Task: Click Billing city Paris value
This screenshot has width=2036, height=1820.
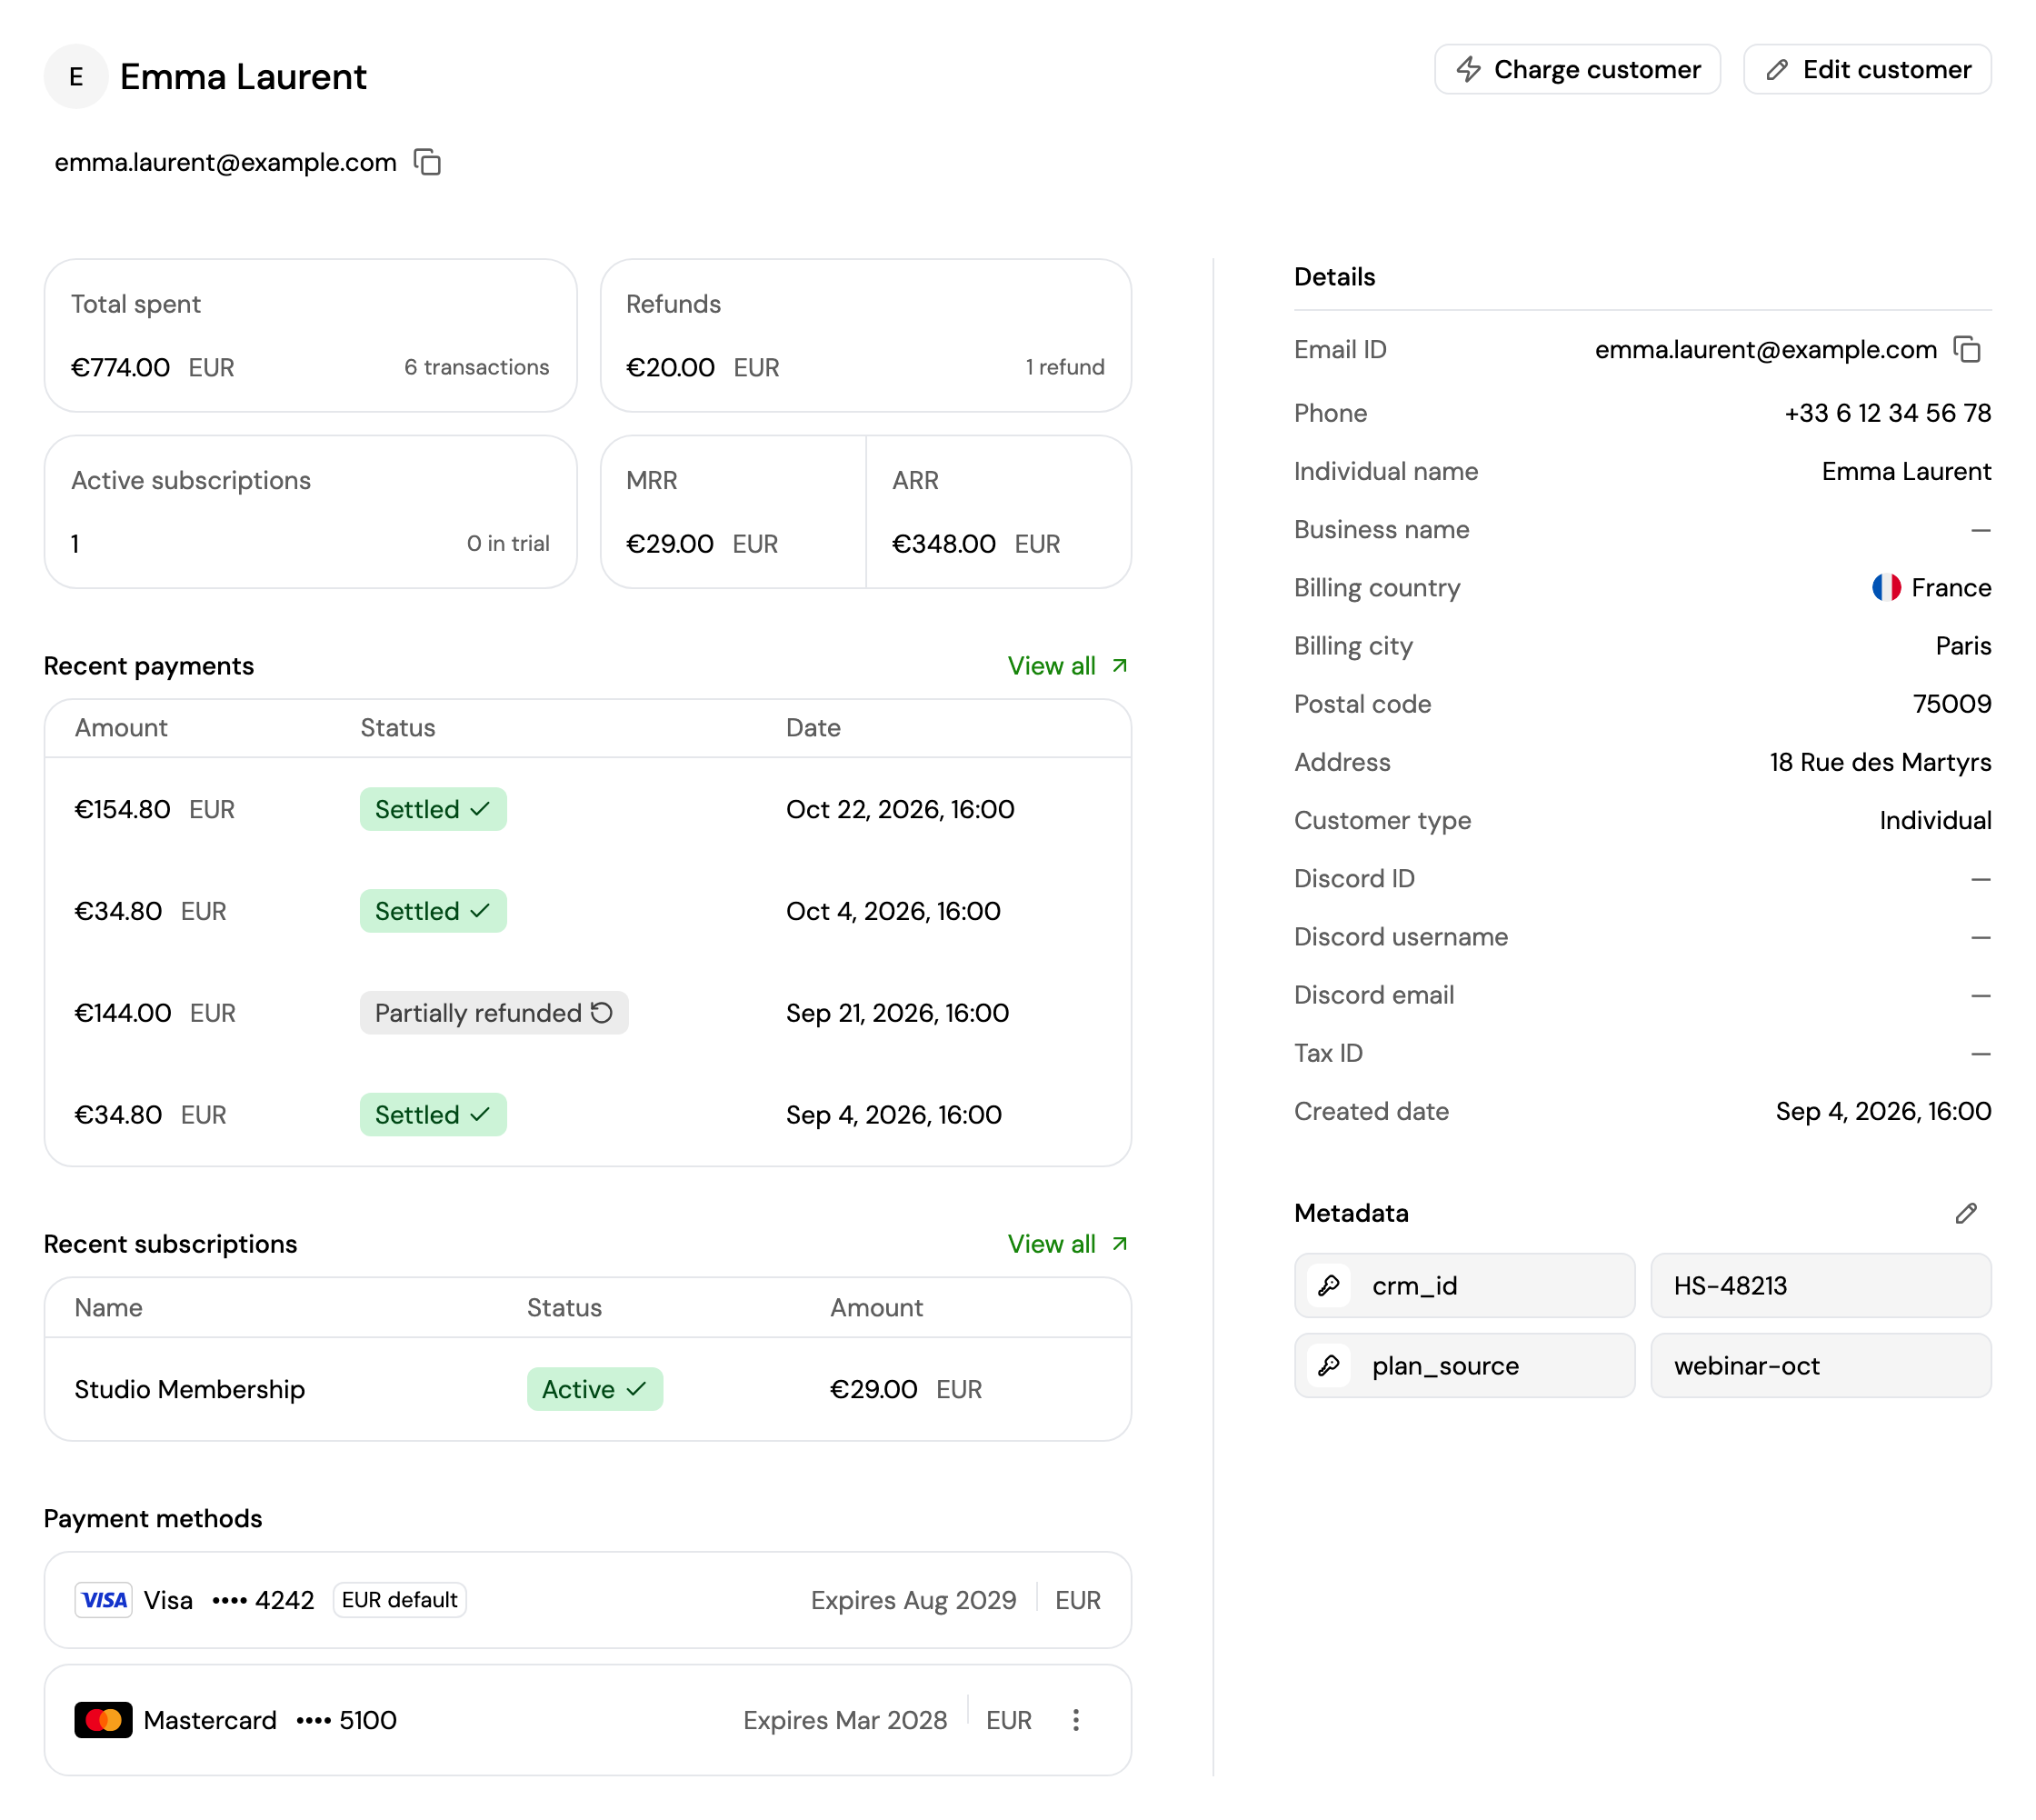Action: pyautogui.click(x=1963, y=646)
